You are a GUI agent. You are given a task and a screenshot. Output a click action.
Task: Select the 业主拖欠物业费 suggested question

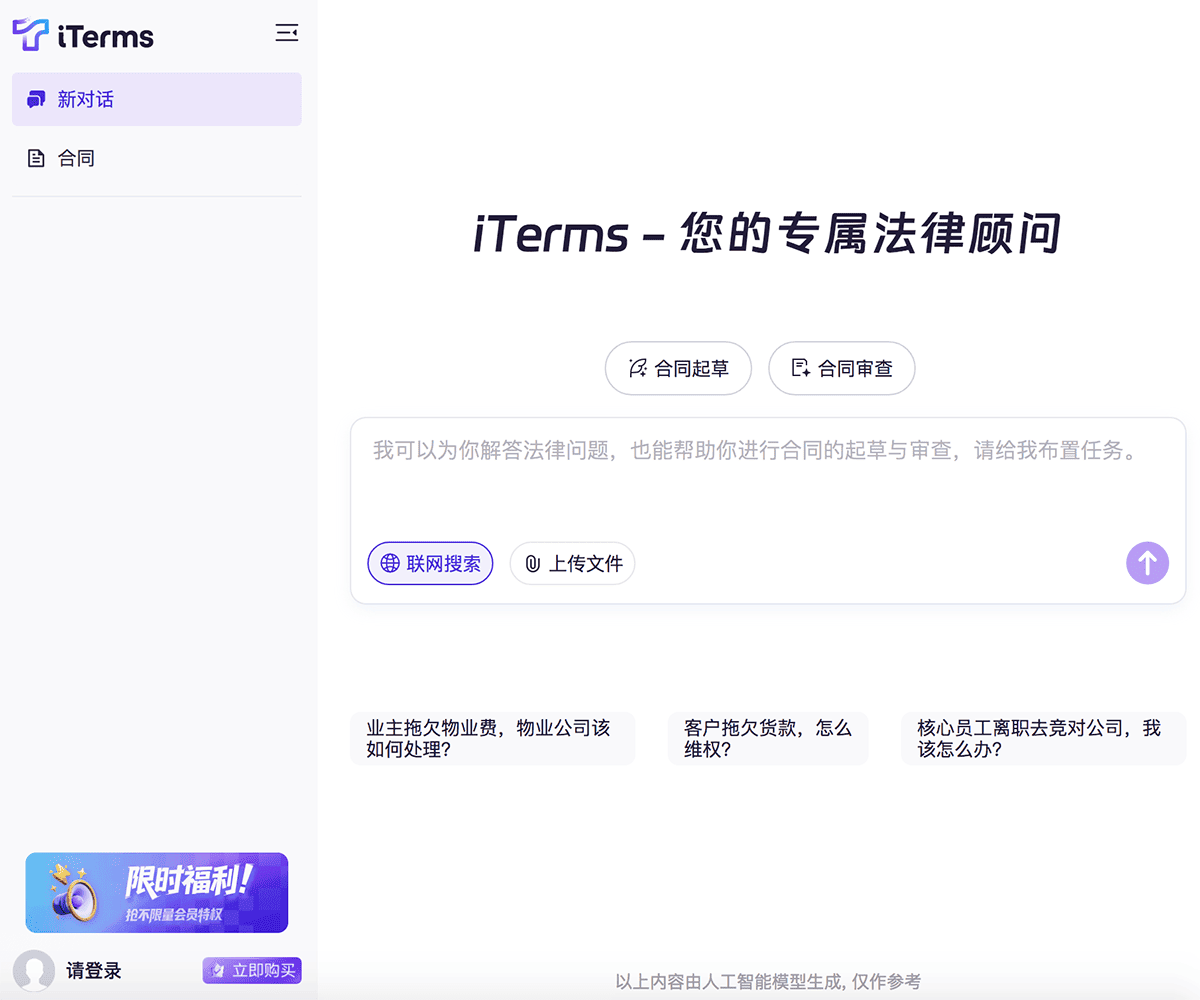coord(492,738)
